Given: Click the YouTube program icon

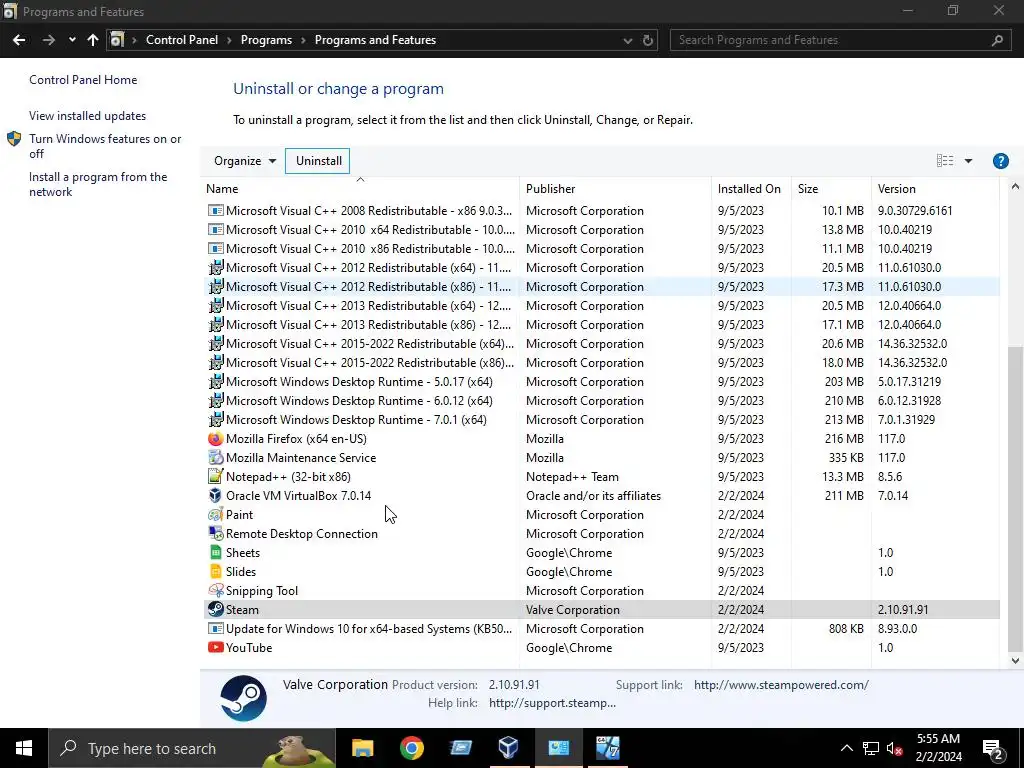Looking at the screenshot, I should point(216,647).
